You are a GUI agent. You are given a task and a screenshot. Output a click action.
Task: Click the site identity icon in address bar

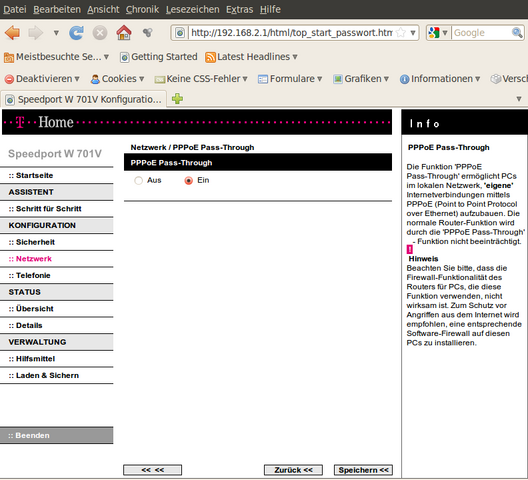coord(180,33)
